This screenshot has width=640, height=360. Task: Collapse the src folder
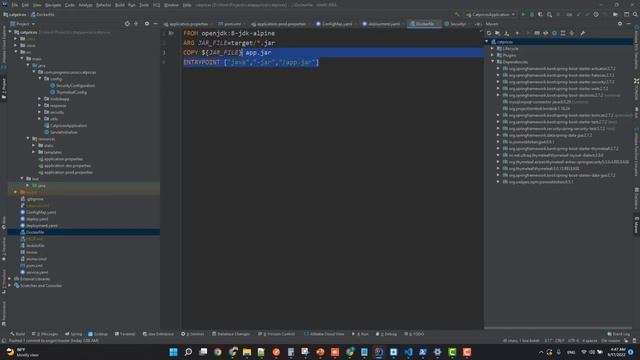point(16,52)
